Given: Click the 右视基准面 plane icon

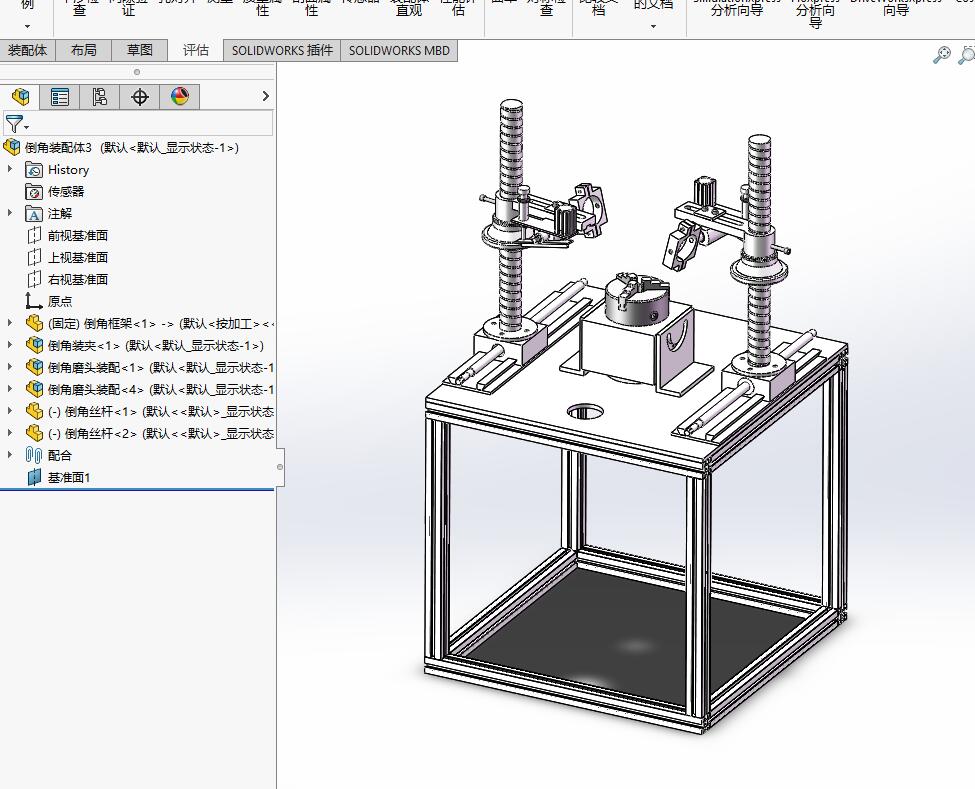Looking at the screenshot, I should tap(34, 280).
